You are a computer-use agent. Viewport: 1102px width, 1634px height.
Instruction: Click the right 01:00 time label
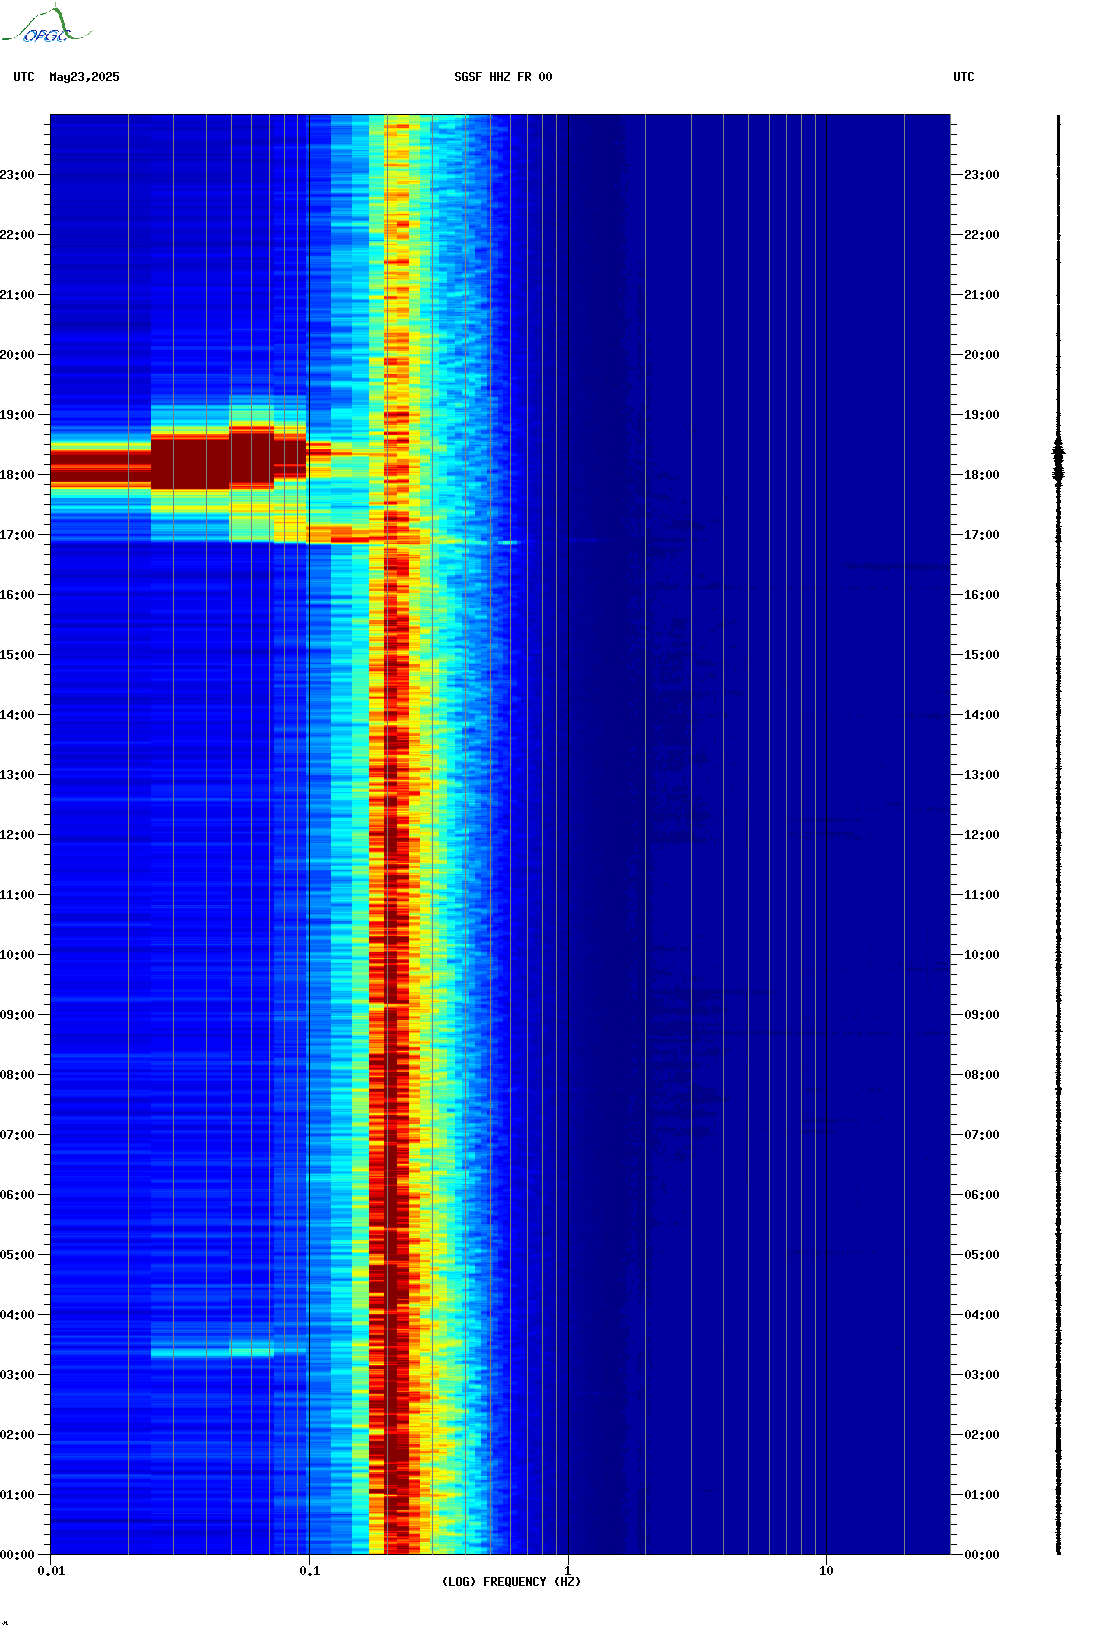[x=982, y=1495]
